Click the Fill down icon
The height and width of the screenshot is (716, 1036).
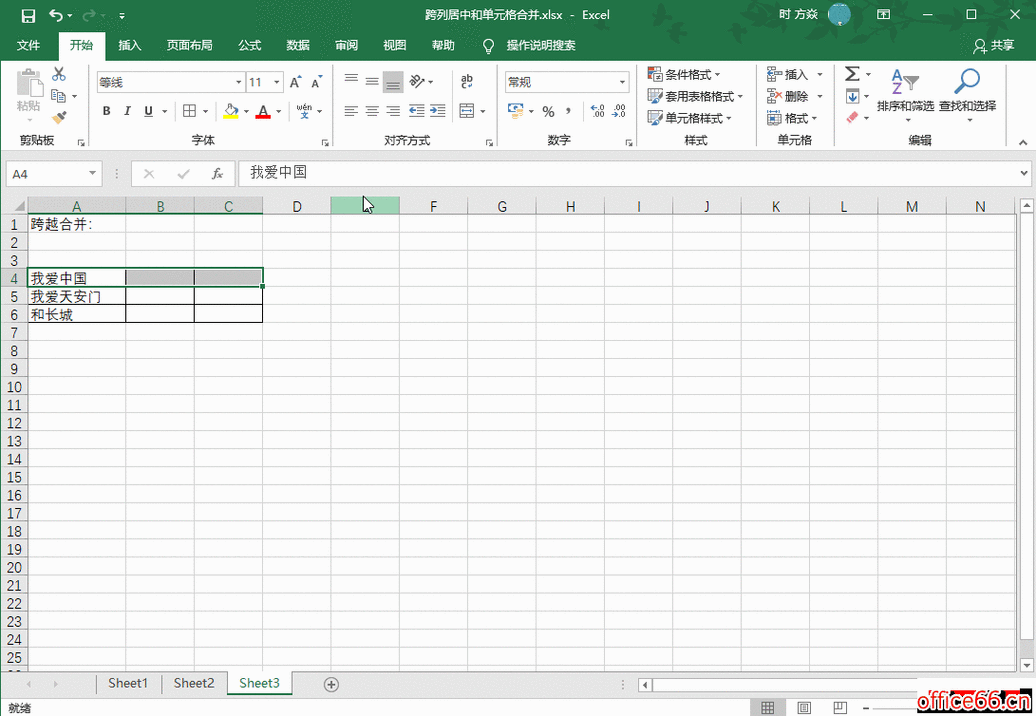[852, 96]
